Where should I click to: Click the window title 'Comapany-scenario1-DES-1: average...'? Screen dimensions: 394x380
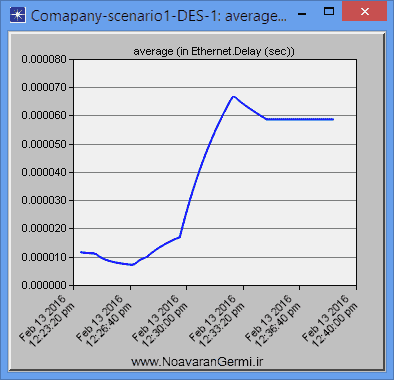point(159,16)
